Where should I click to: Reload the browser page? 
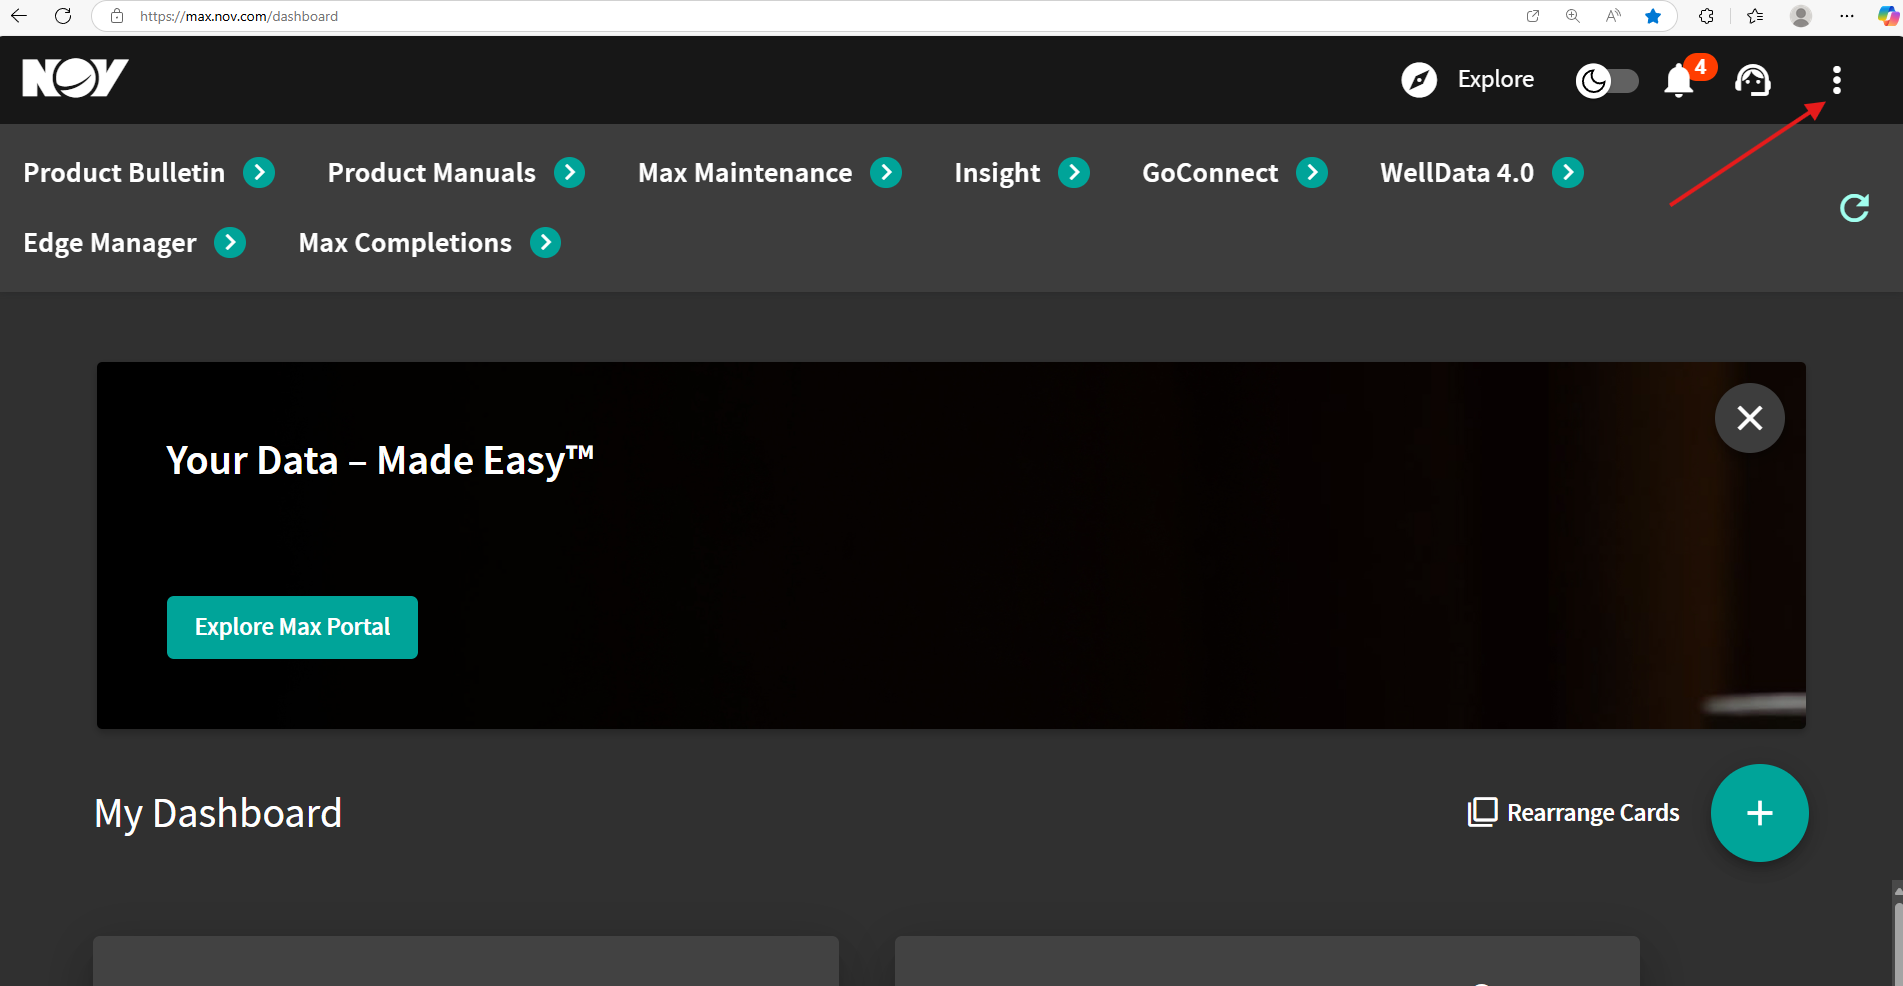63,16
